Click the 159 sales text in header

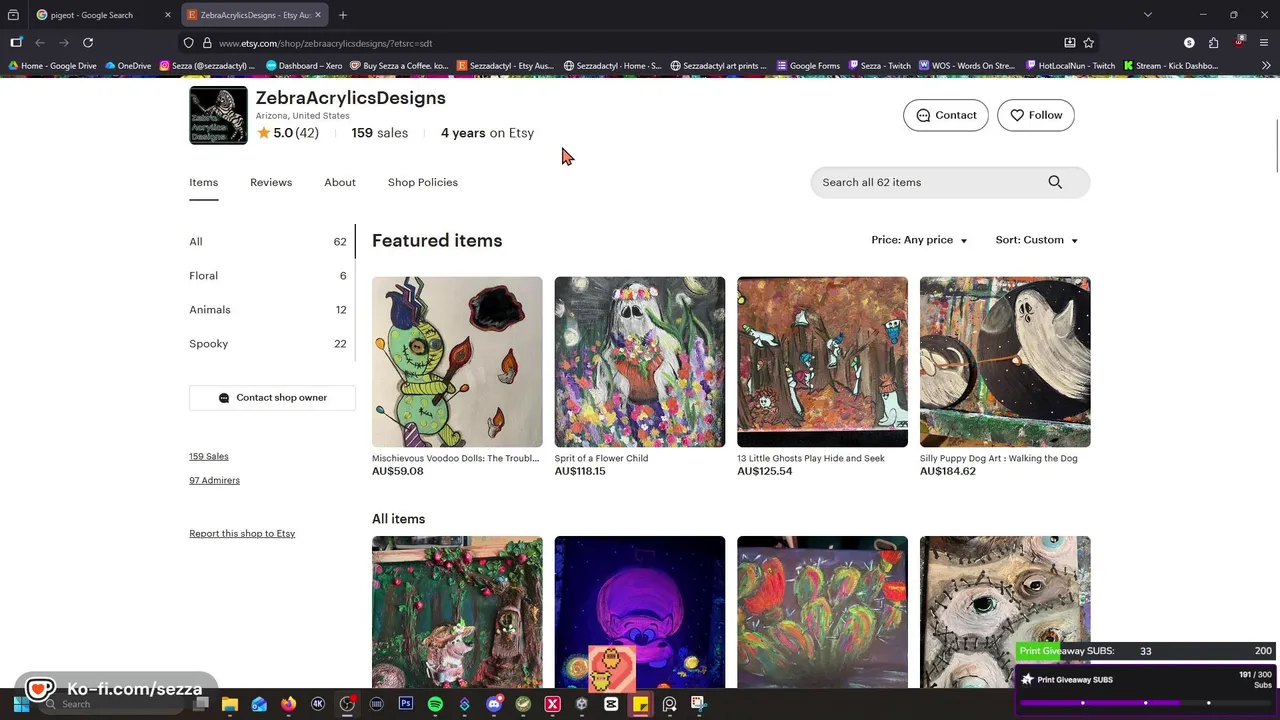coord(380,133)
